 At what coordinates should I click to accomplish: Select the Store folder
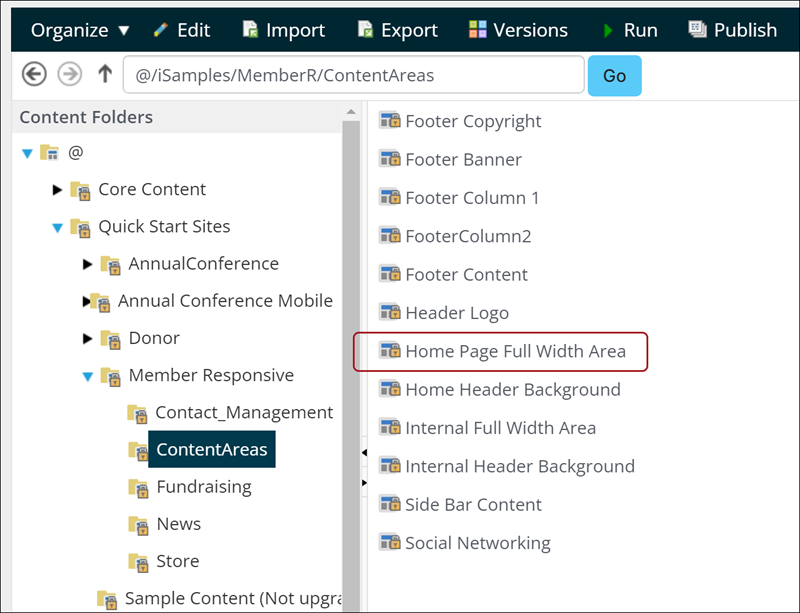178,561
